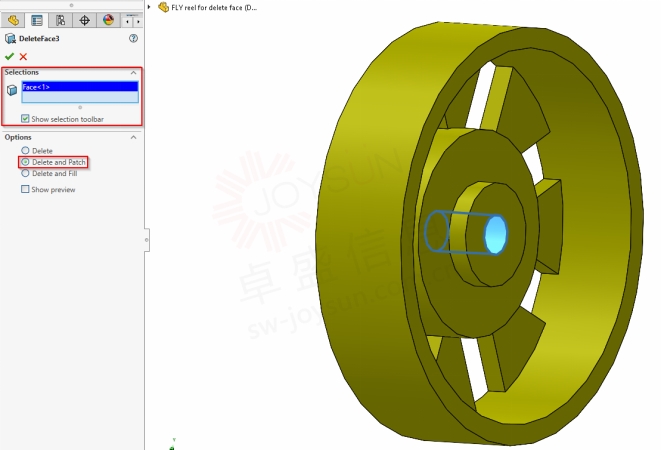
Task: Choose the Delete and Patch option
Action: click(25, 162)
